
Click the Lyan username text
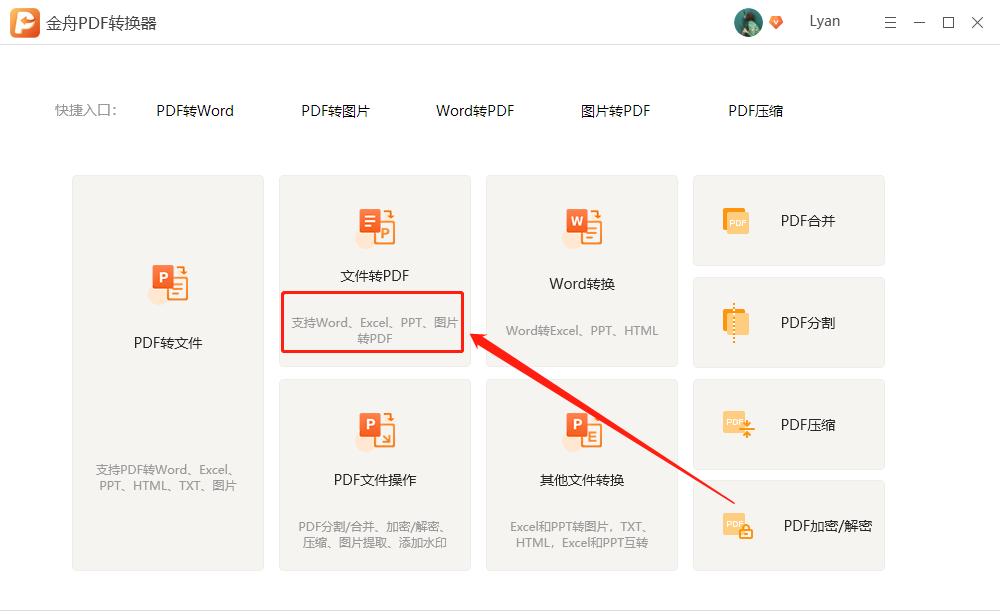pyautogui.click(x=824, y=21)
